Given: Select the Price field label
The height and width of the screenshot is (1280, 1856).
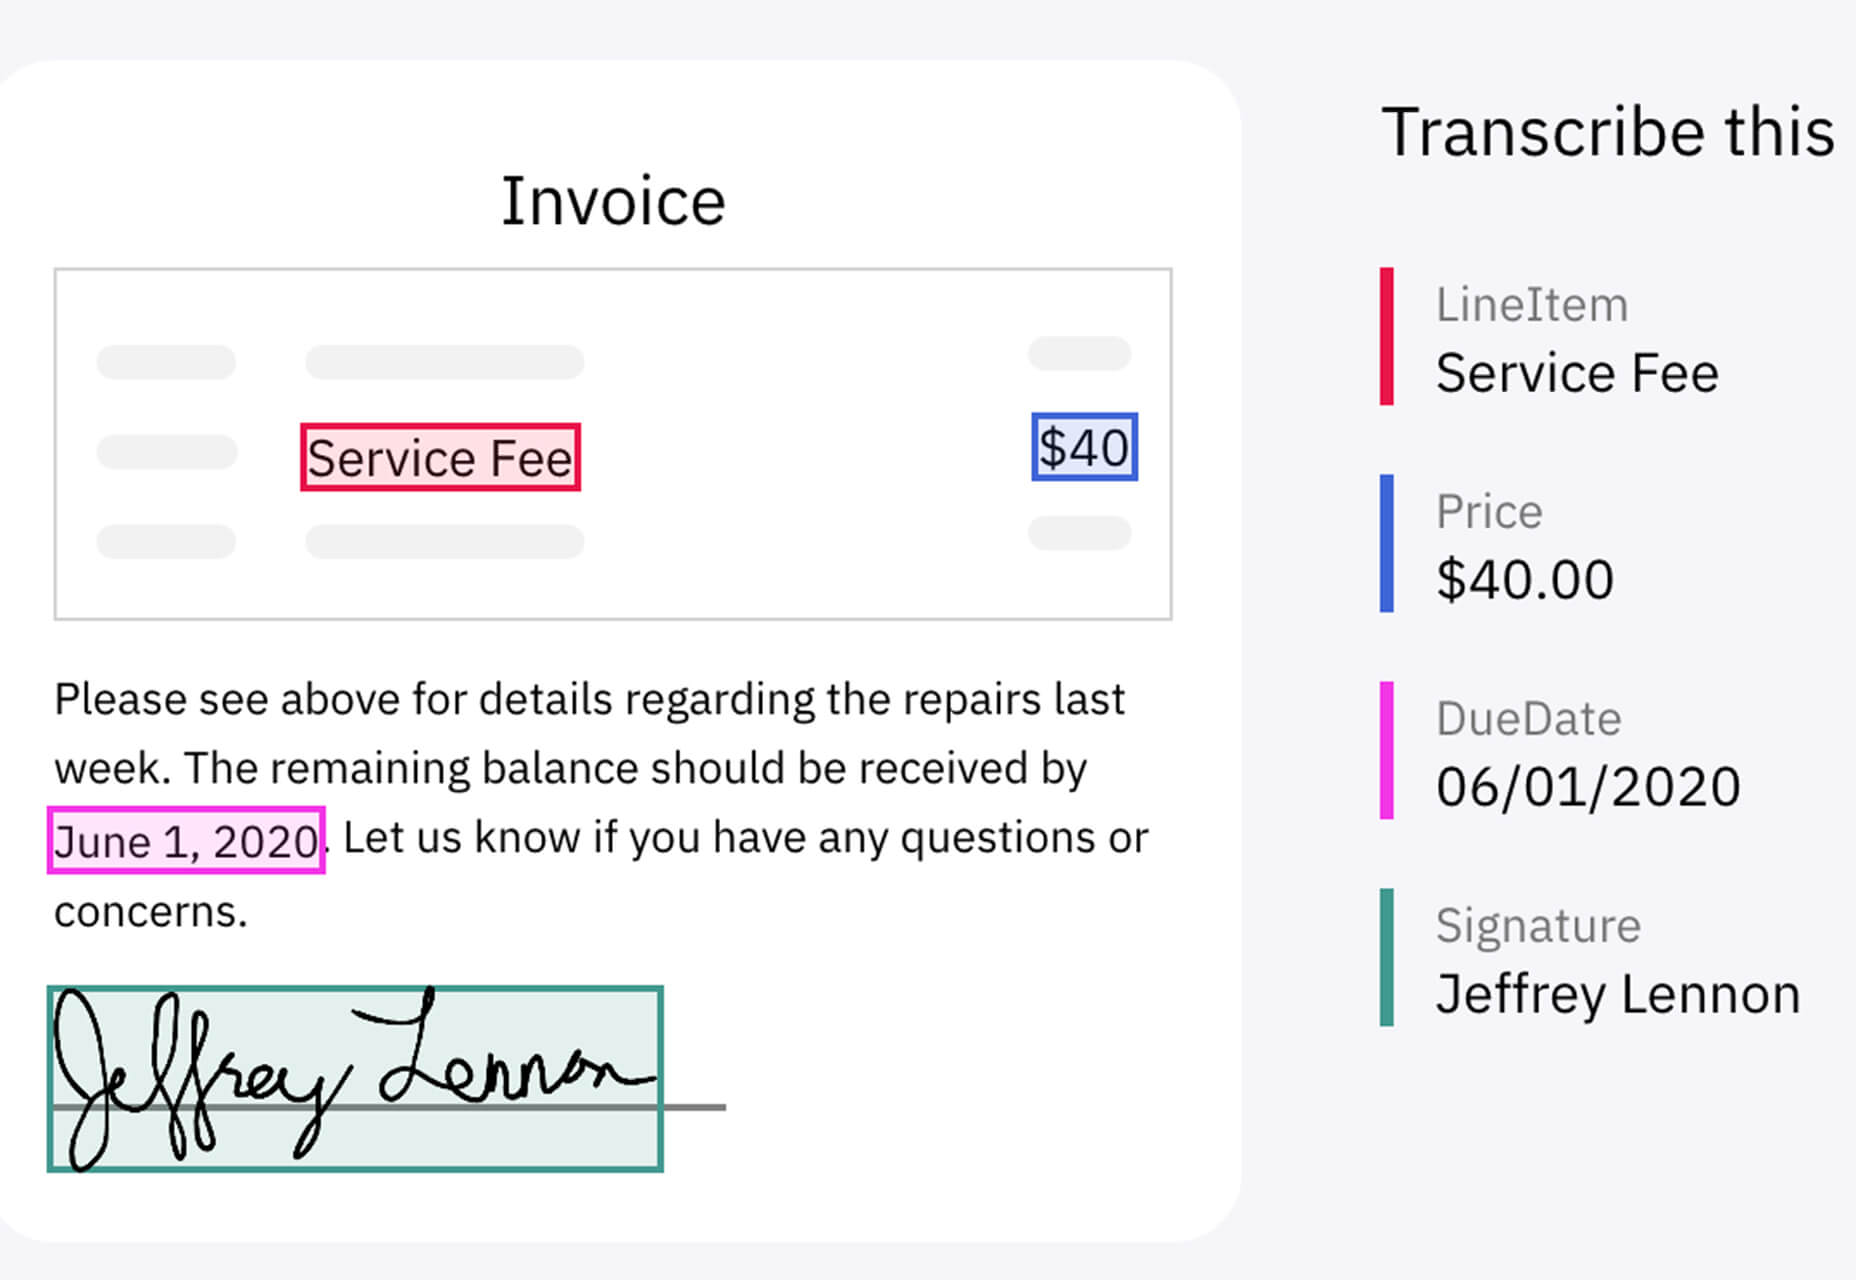Looking at the screenshot, I should tap(1489, 512).
